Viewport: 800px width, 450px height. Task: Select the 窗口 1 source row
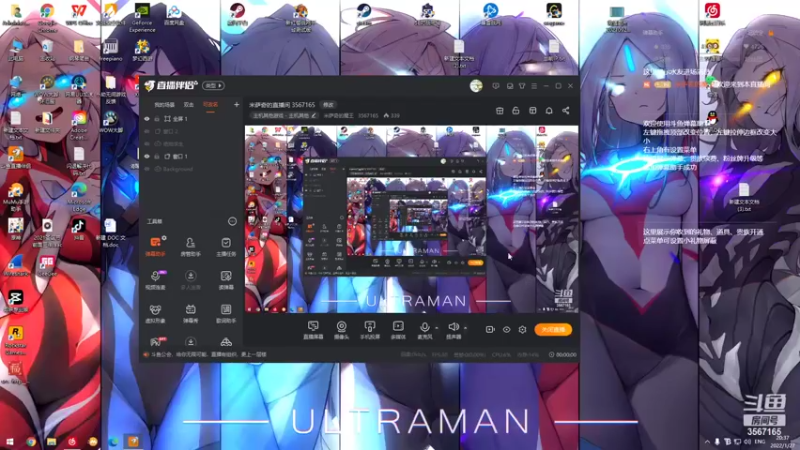pos(191,157)
